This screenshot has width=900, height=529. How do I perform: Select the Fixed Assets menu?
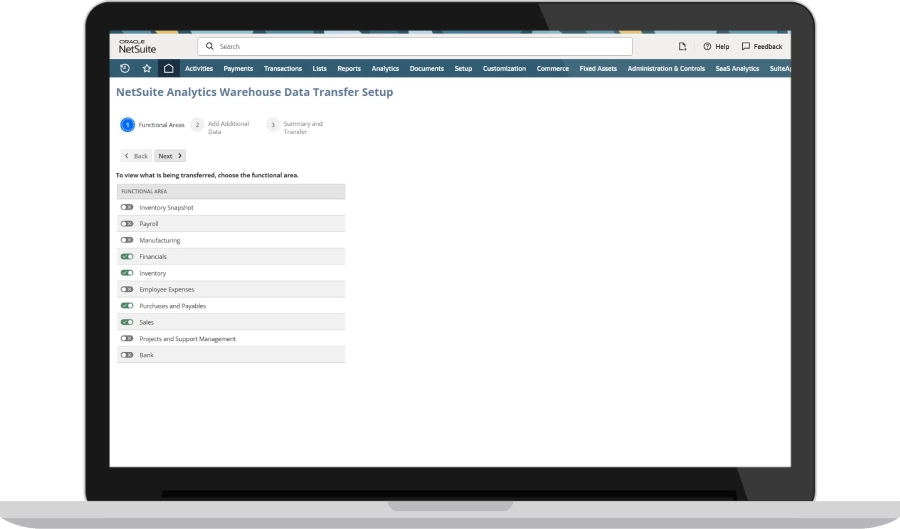(x=598, y=69)
